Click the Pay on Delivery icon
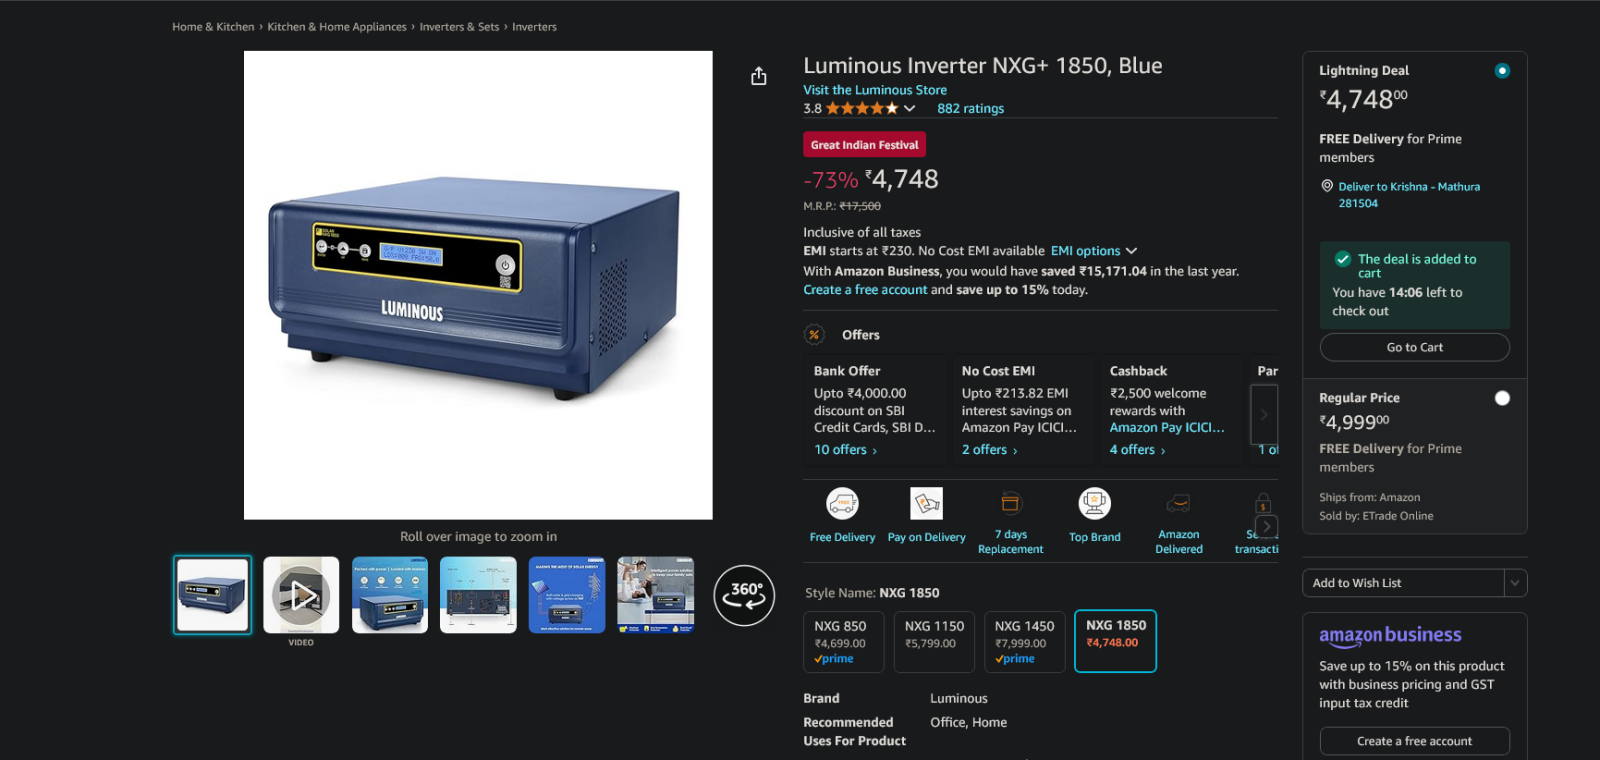Image resolution: width=1600 pixels, height=760 pixels. coord(926,503)
